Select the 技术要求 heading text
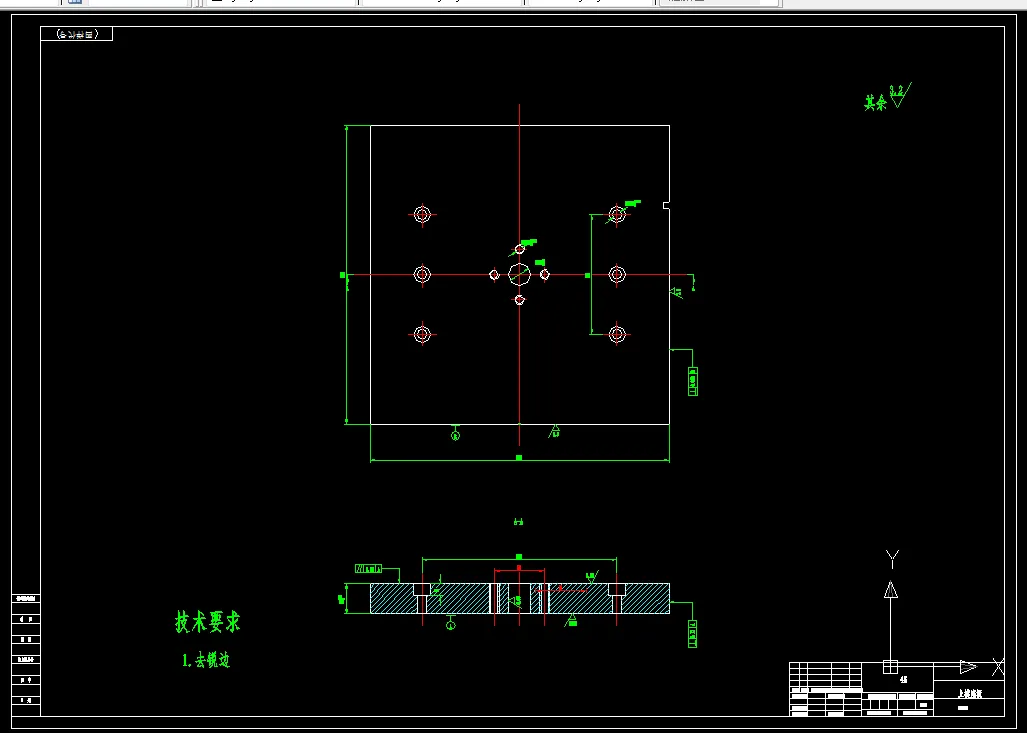 [208, 622]
